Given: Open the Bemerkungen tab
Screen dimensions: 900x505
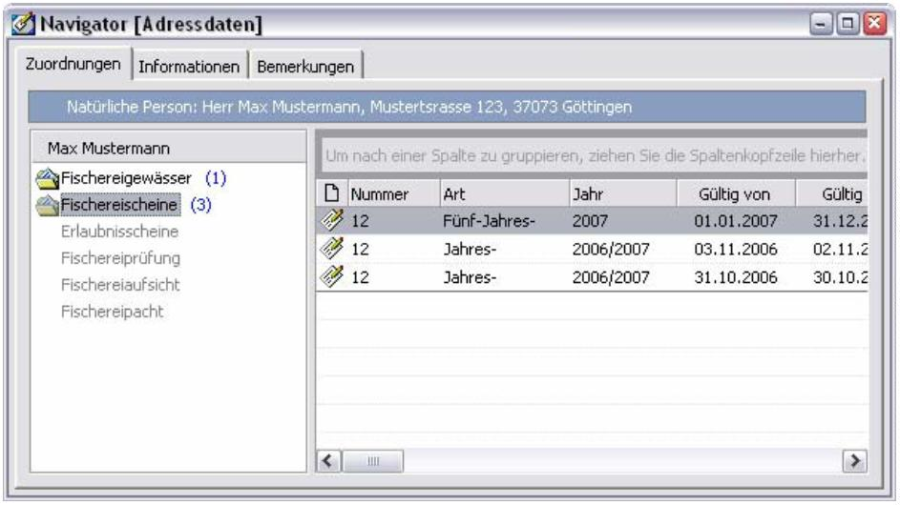Looking at the screenshot, I should (305, 66).
